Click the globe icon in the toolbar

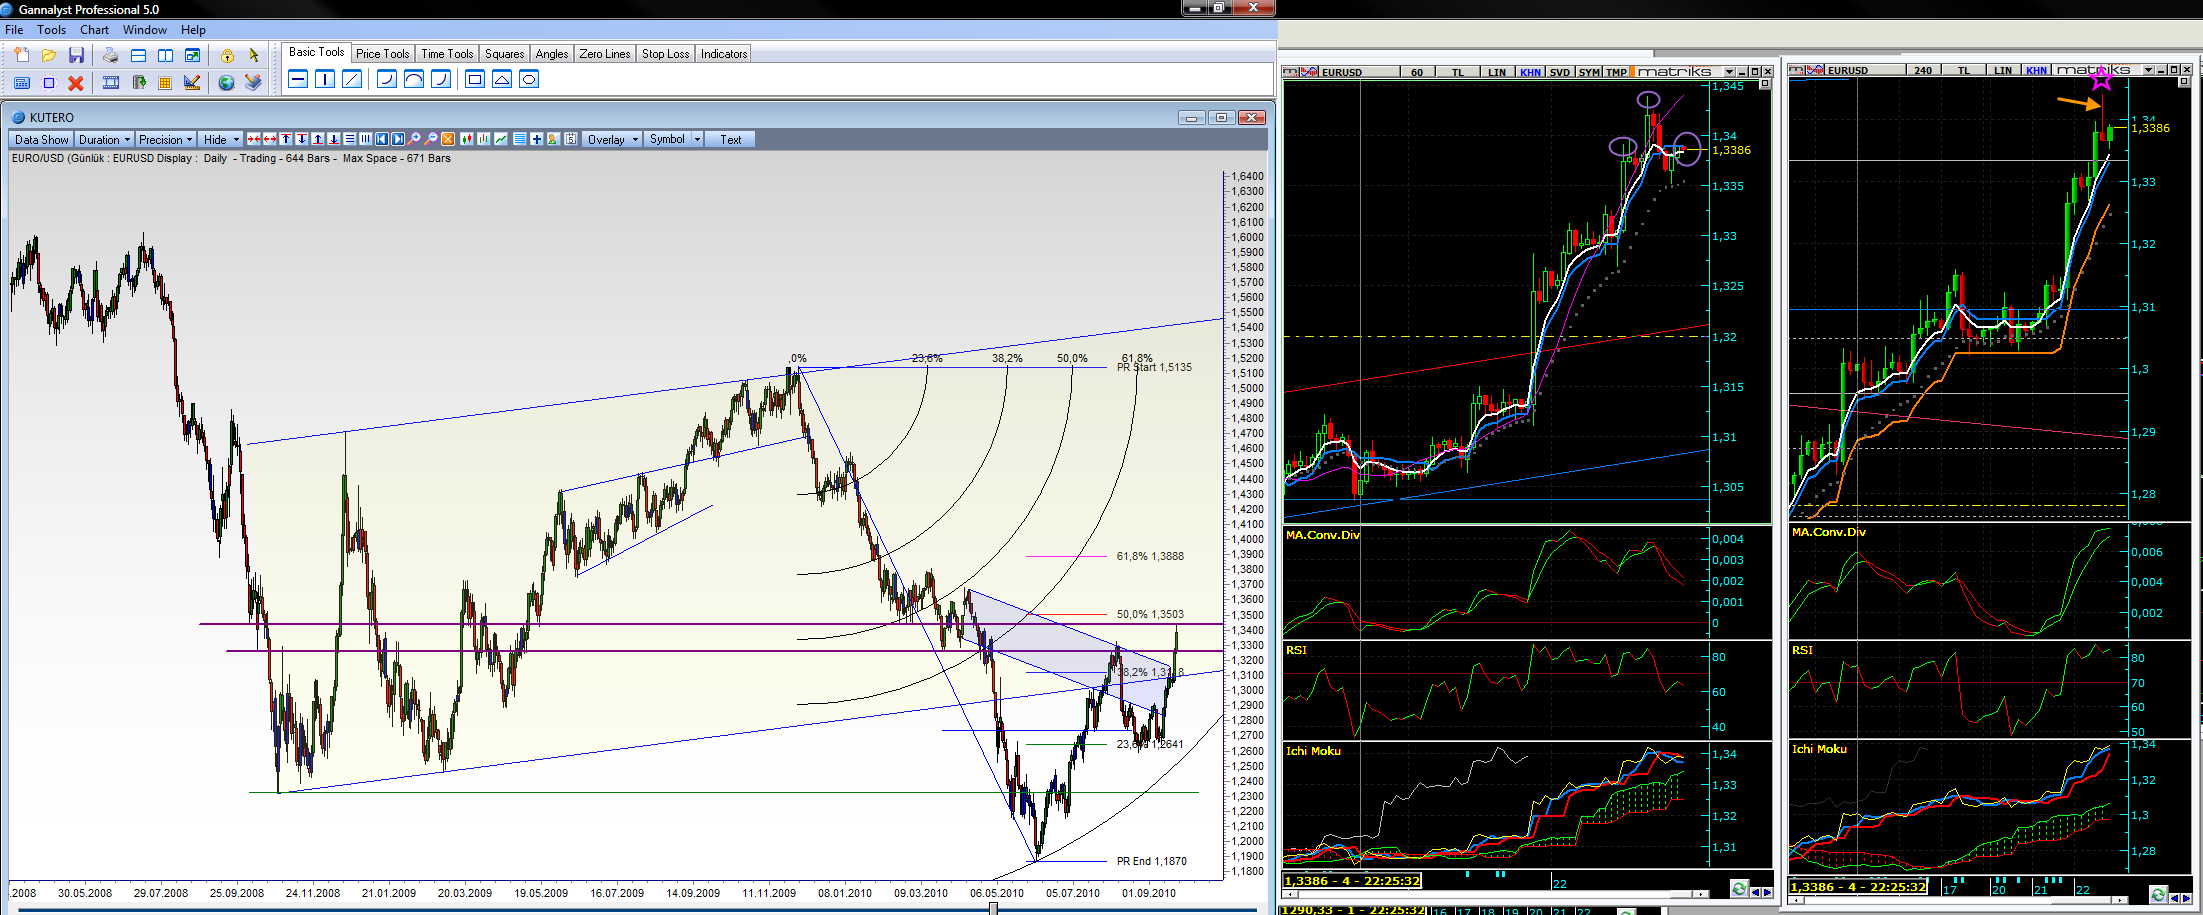tap(226, 83)
